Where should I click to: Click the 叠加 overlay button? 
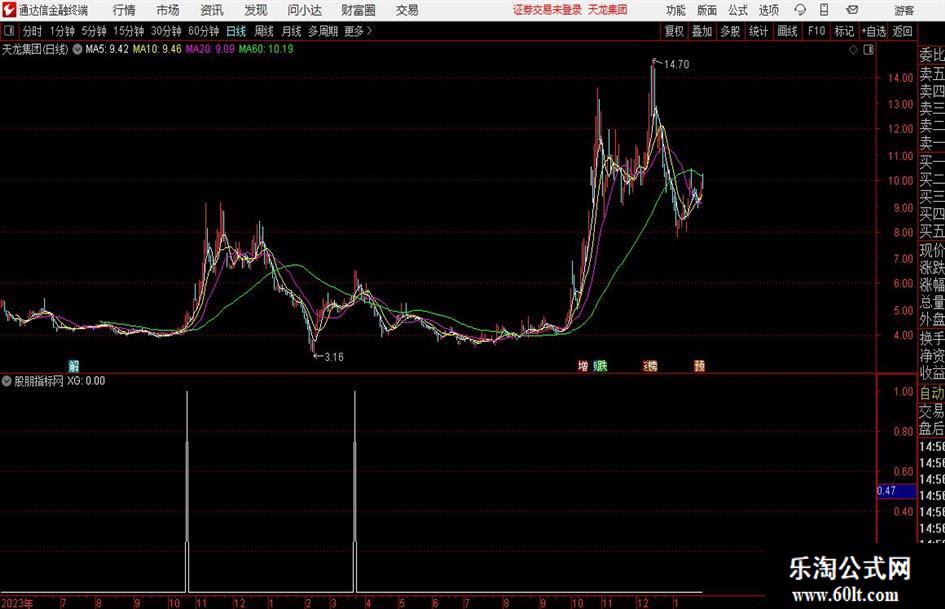[702, 31]
